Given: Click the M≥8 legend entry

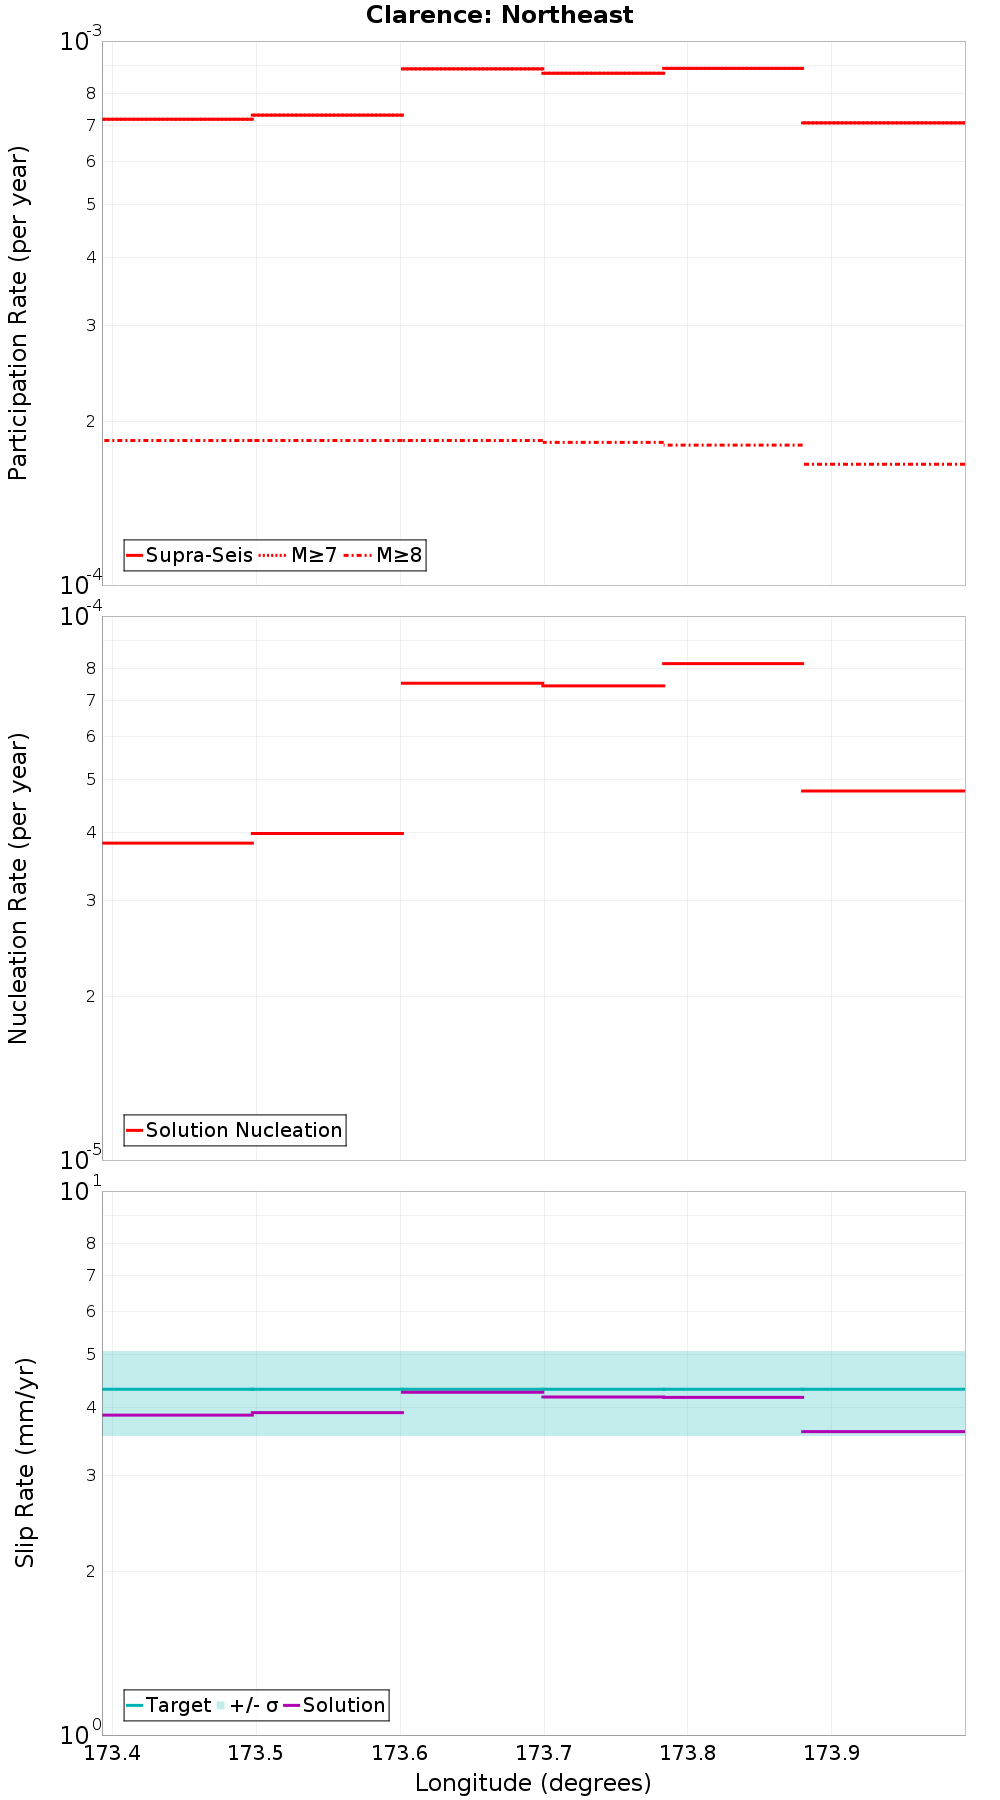Looking at the screenshot, I should 383,555.
